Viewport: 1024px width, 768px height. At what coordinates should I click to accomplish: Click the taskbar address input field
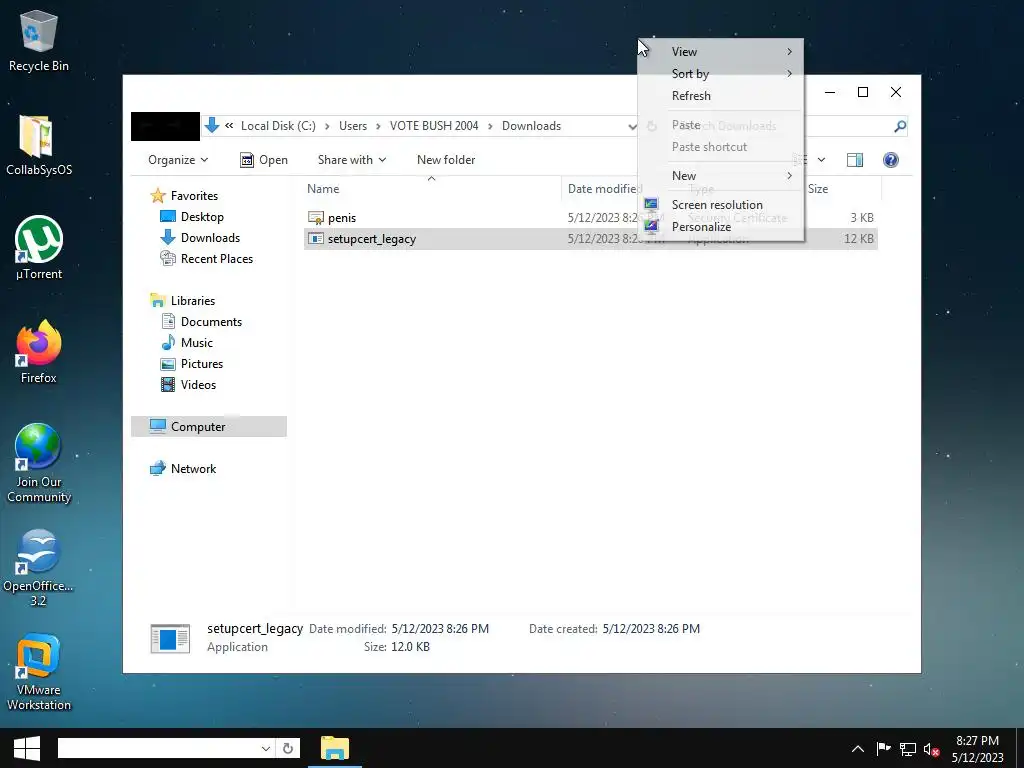pos(159,748)
